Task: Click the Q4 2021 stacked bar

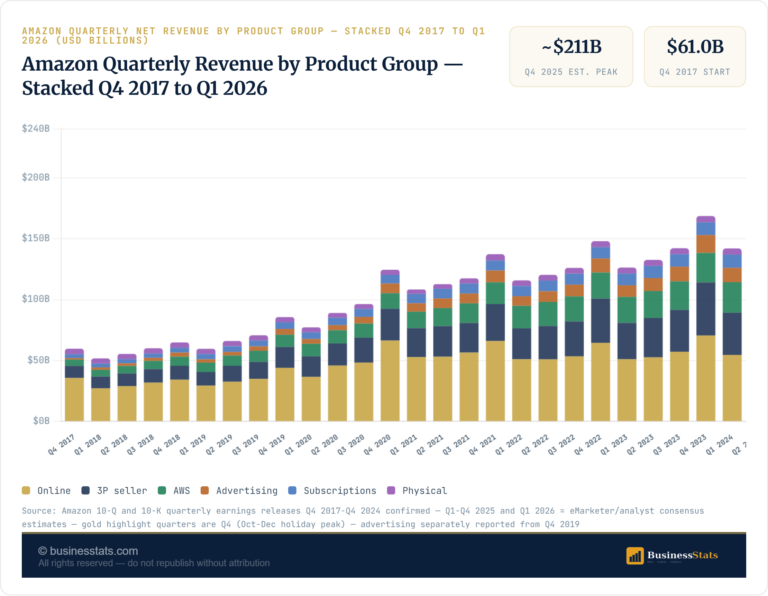Action: point(495,338)
